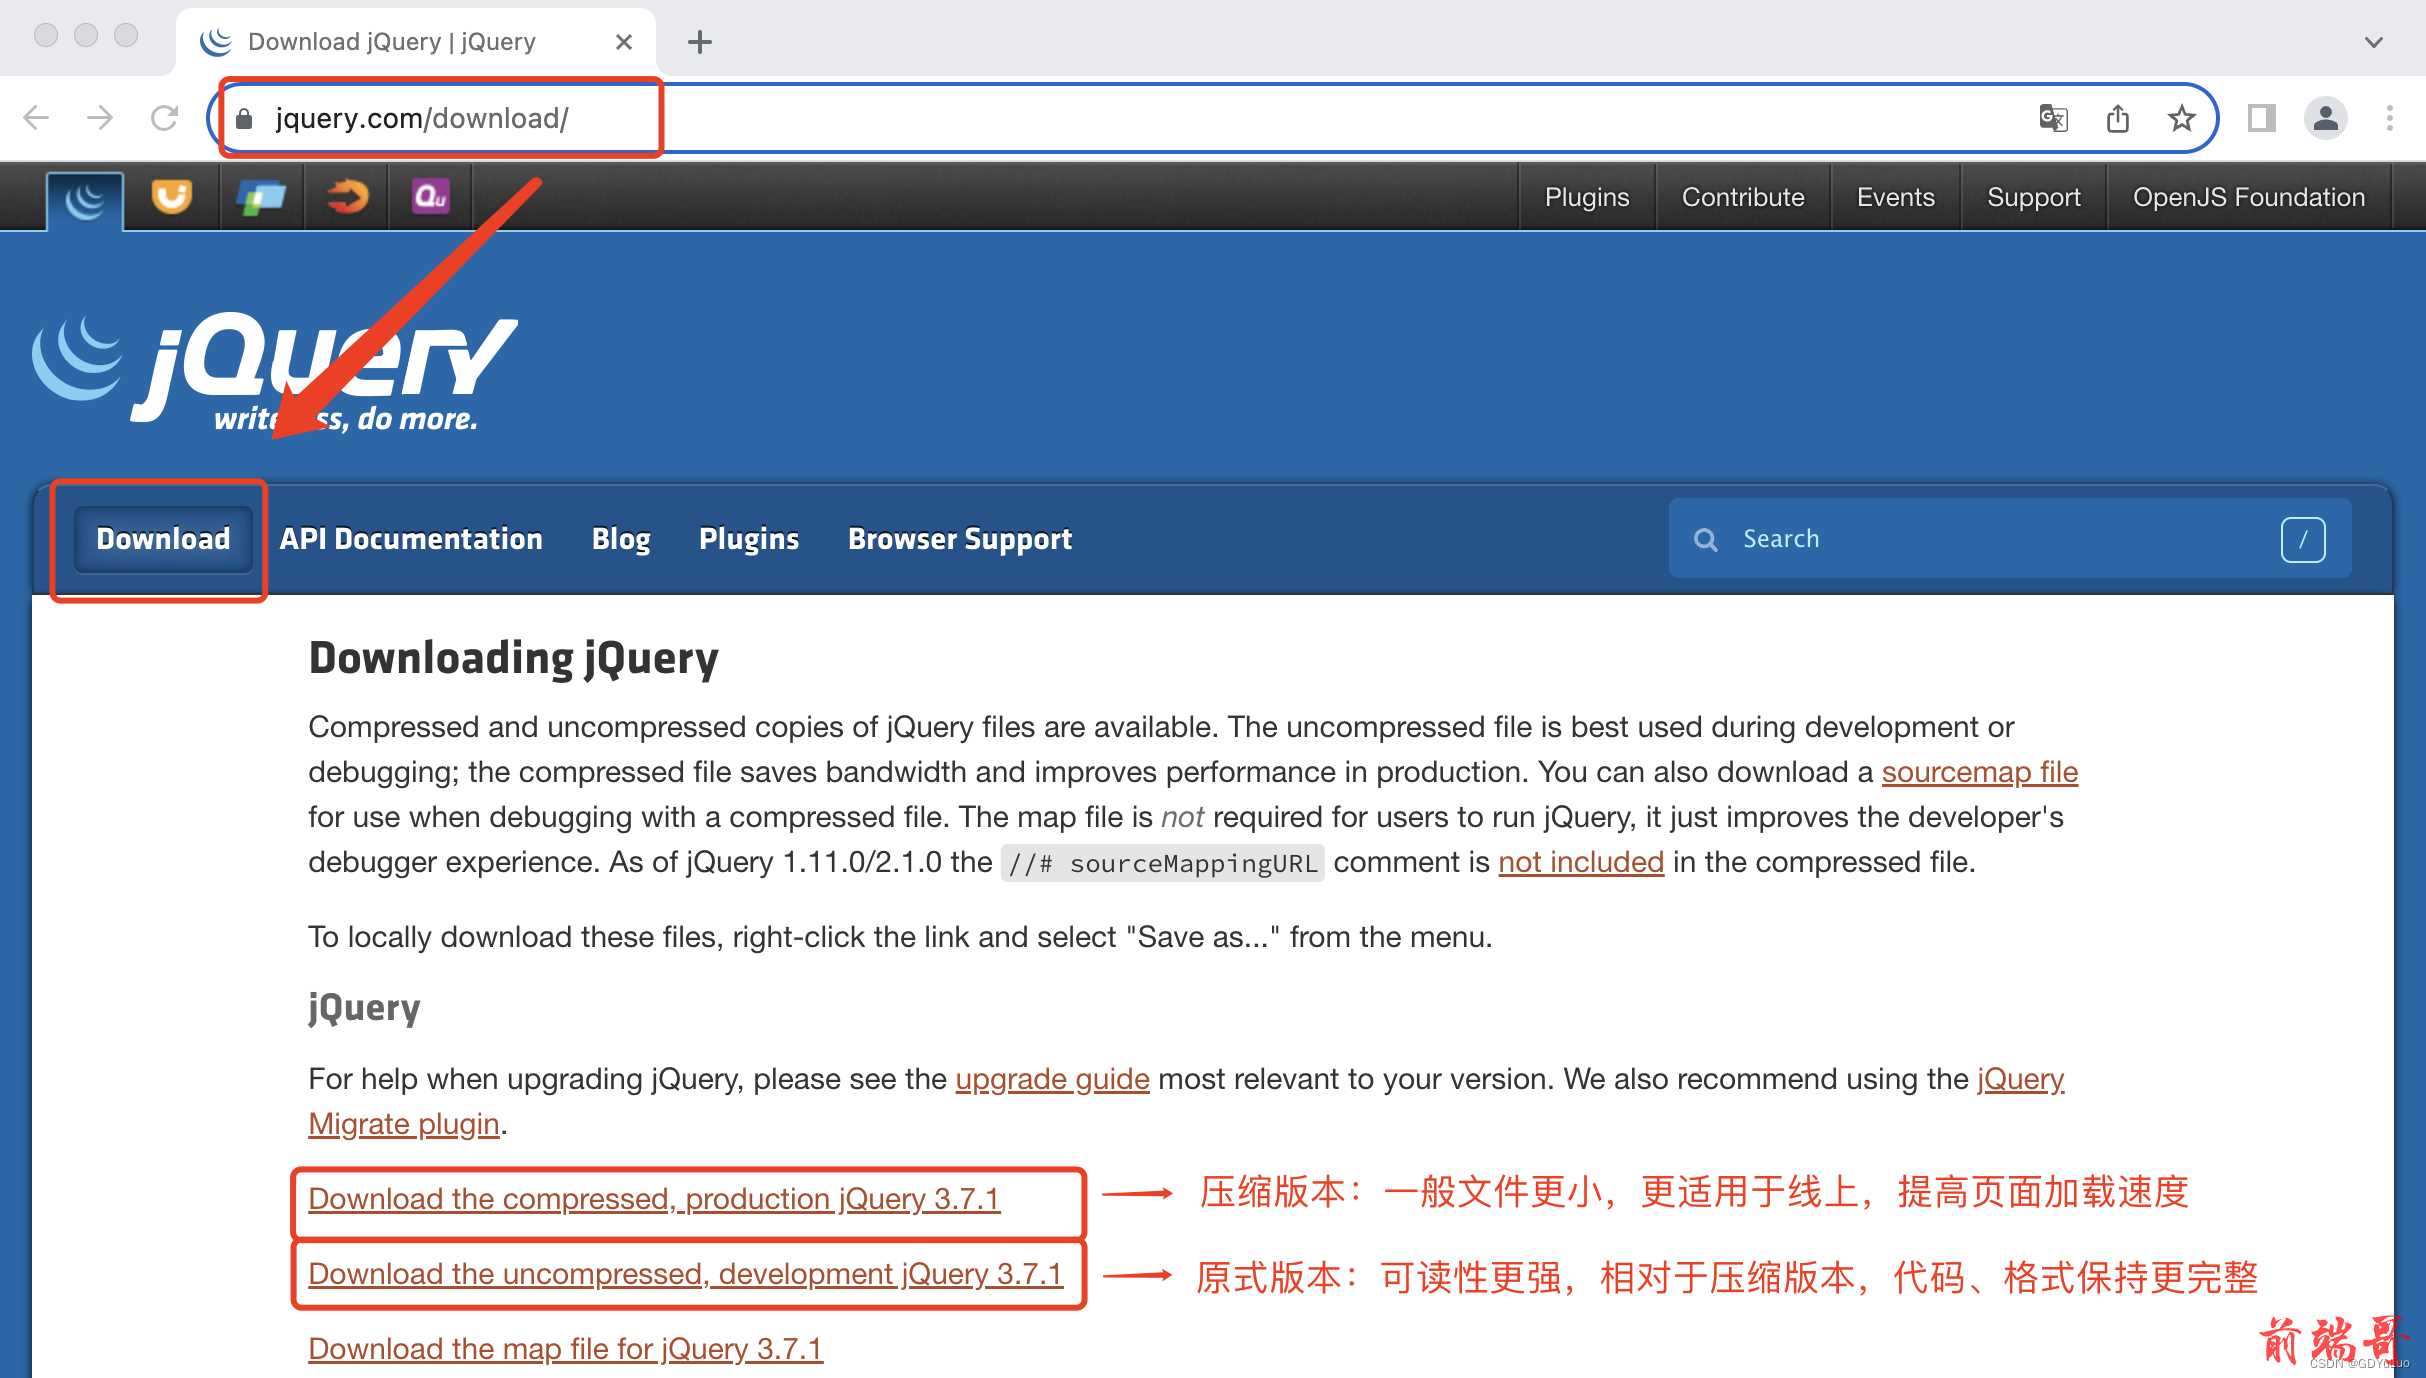Open the sourcemap file link

click(x=1979, y=772)
